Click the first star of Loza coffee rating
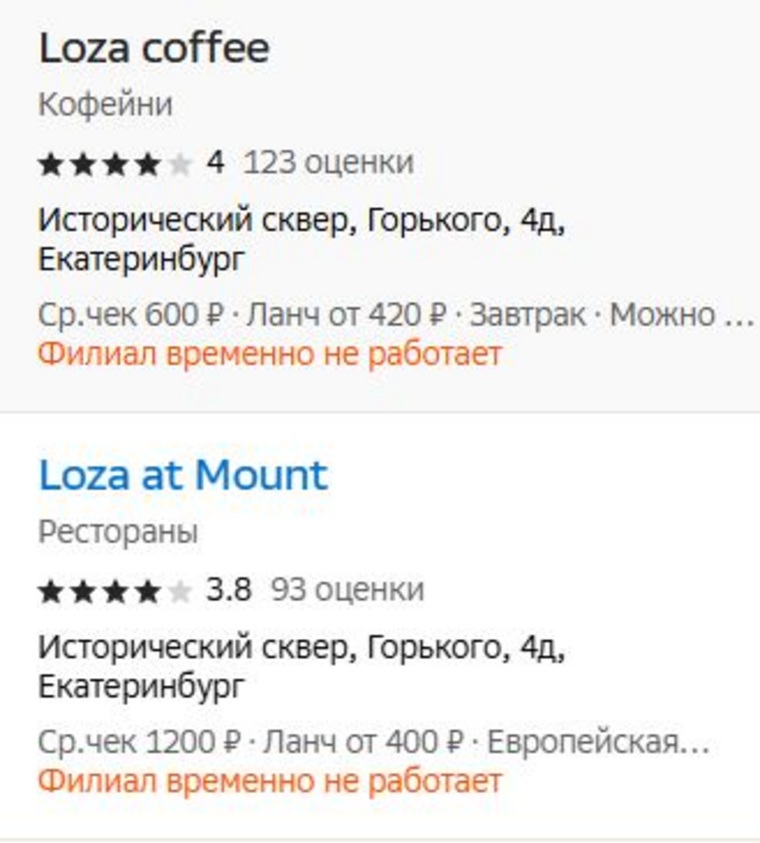Screen dimensions: 760x843 52,164
